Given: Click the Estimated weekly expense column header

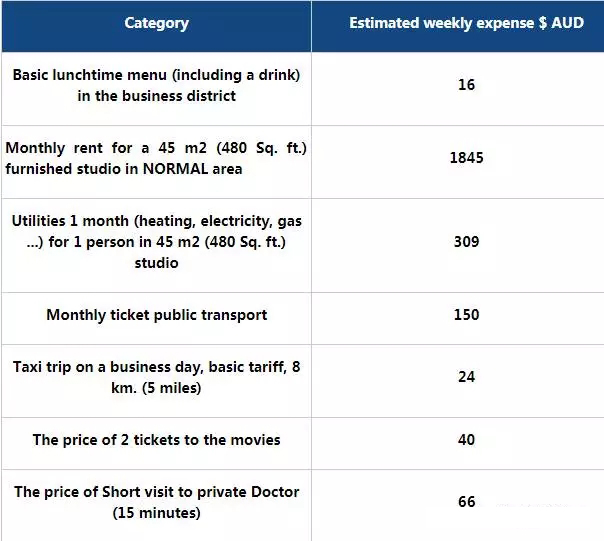Looking at the screenshot, I should tap(457, 23).
